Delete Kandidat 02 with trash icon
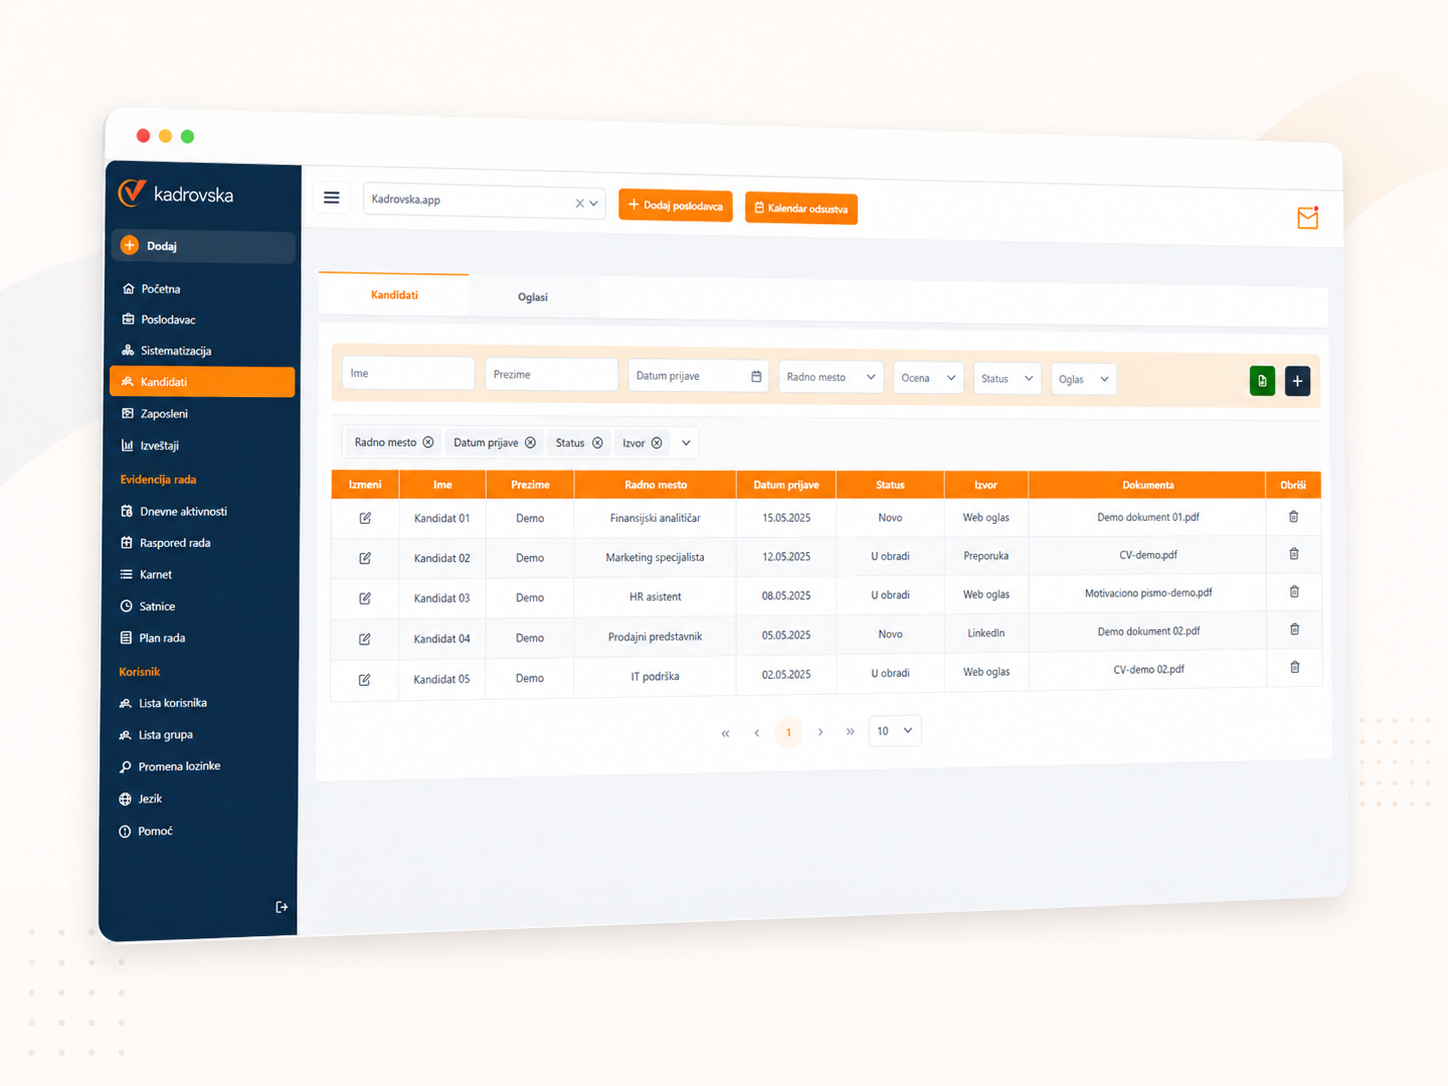This screenshot has height=1086, width=1448. point(1294,554)
